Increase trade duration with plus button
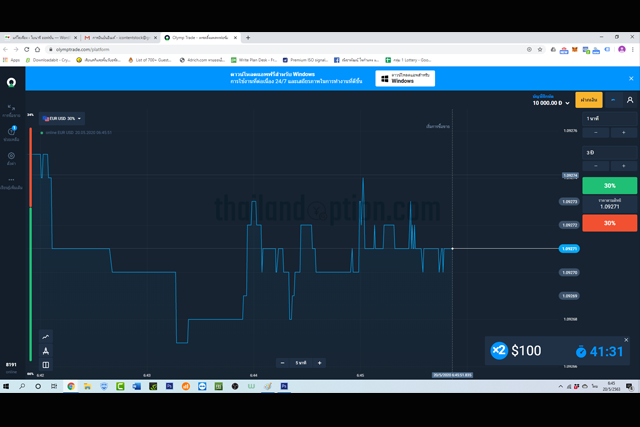The height and width of the screenshot is (427, 640). 623,132
